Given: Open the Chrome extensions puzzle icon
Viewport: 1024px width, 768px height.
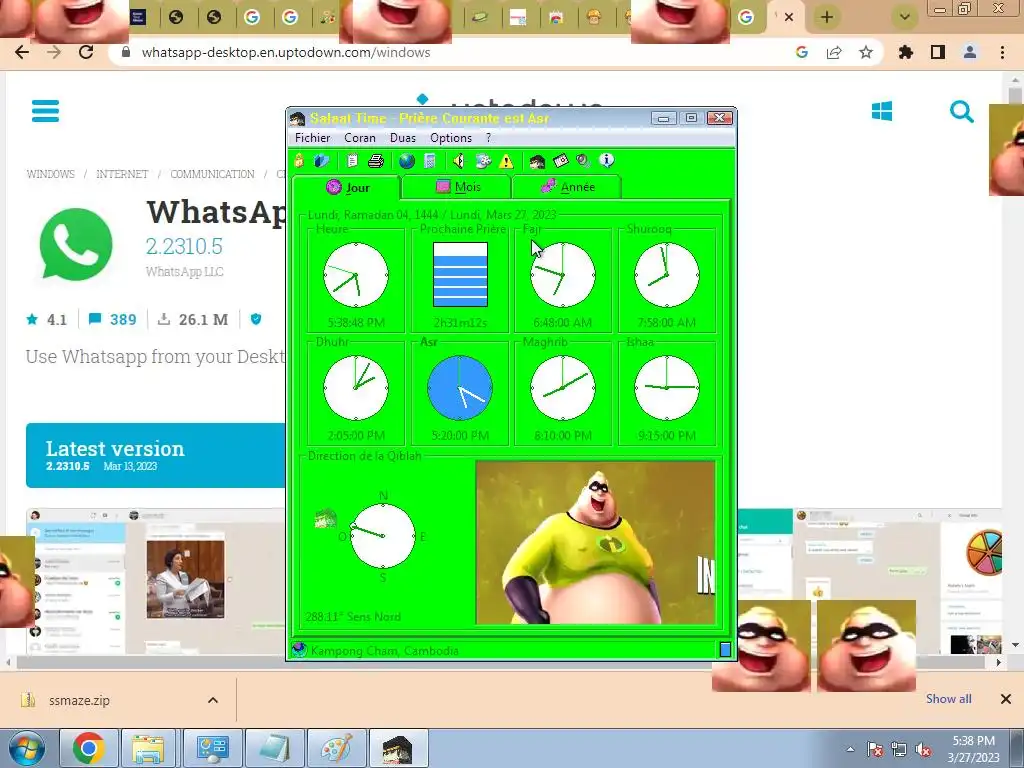Looking at the screenshot, I should pos(906,52).
